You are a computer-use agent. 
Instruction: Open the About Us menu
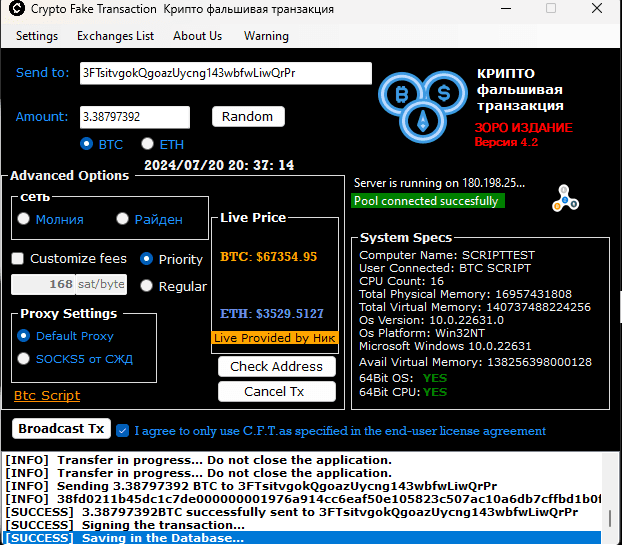point(197,36)
